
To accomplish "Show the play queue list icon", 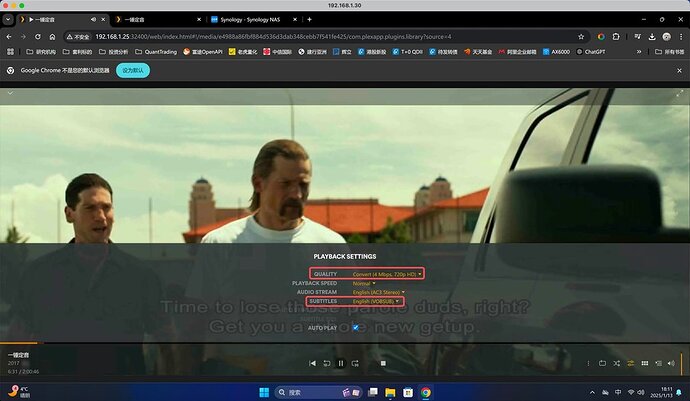I will (659, 363).
